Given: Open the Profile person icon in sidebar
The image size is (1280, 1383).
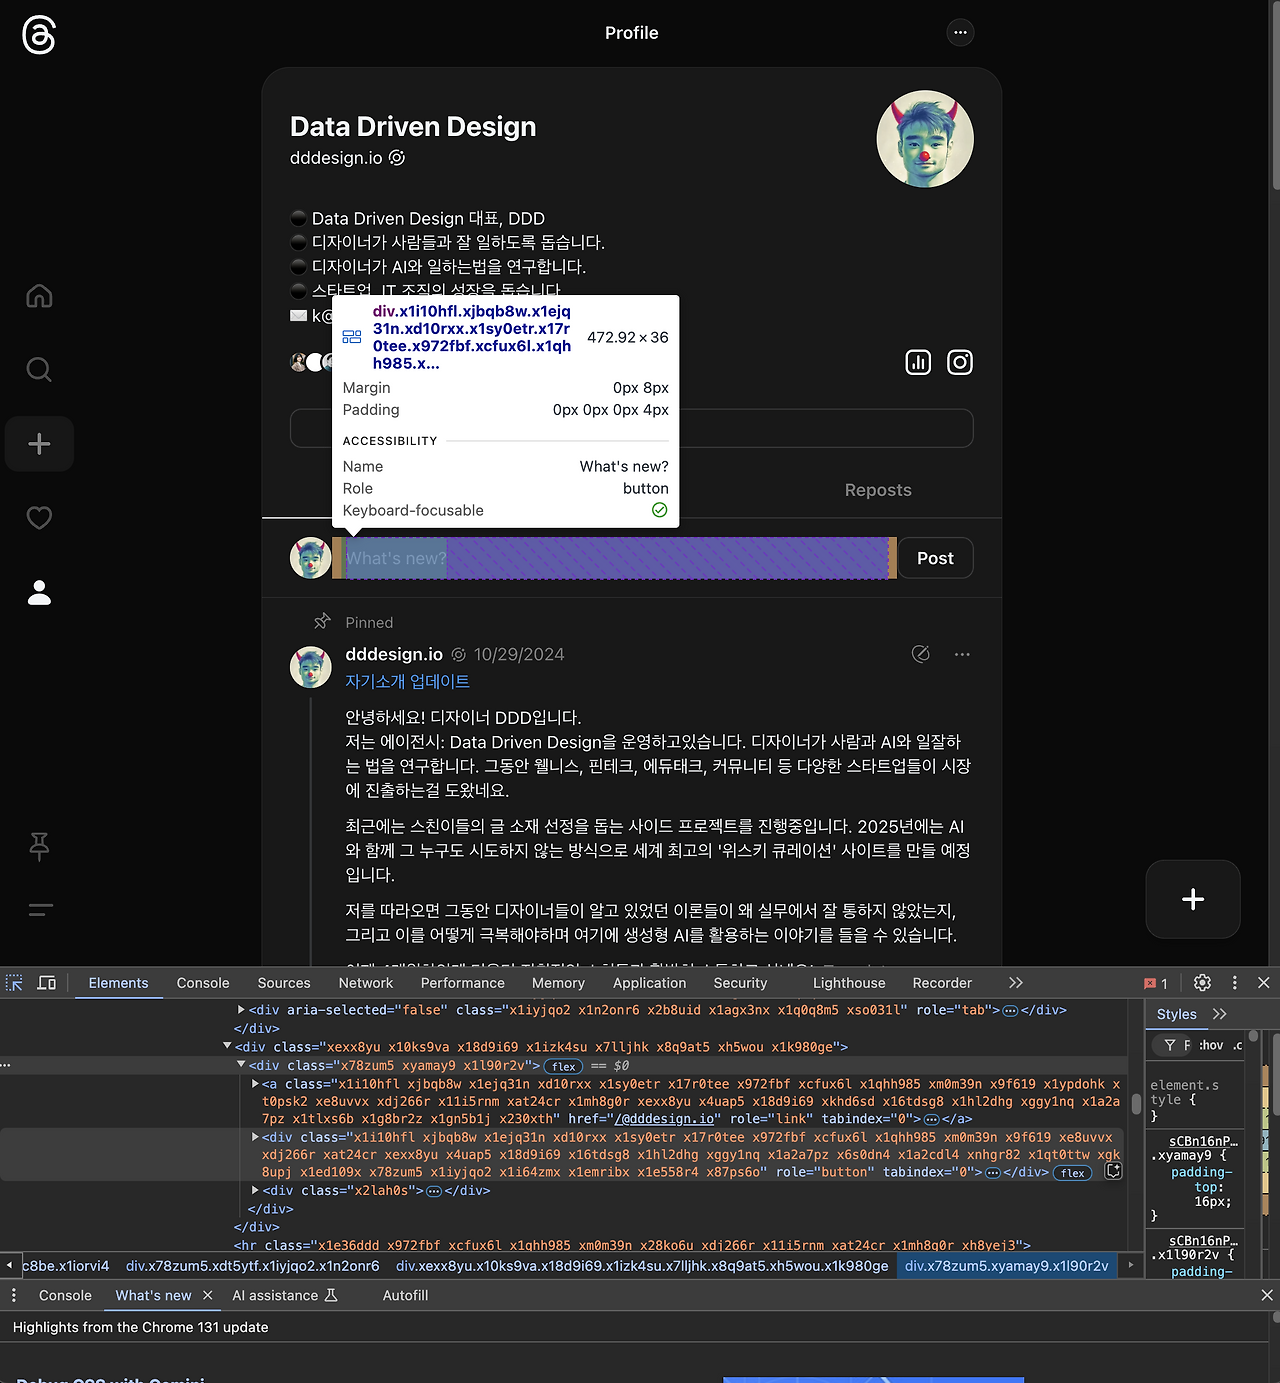Looking at the screenshot, I should (38, 592).
